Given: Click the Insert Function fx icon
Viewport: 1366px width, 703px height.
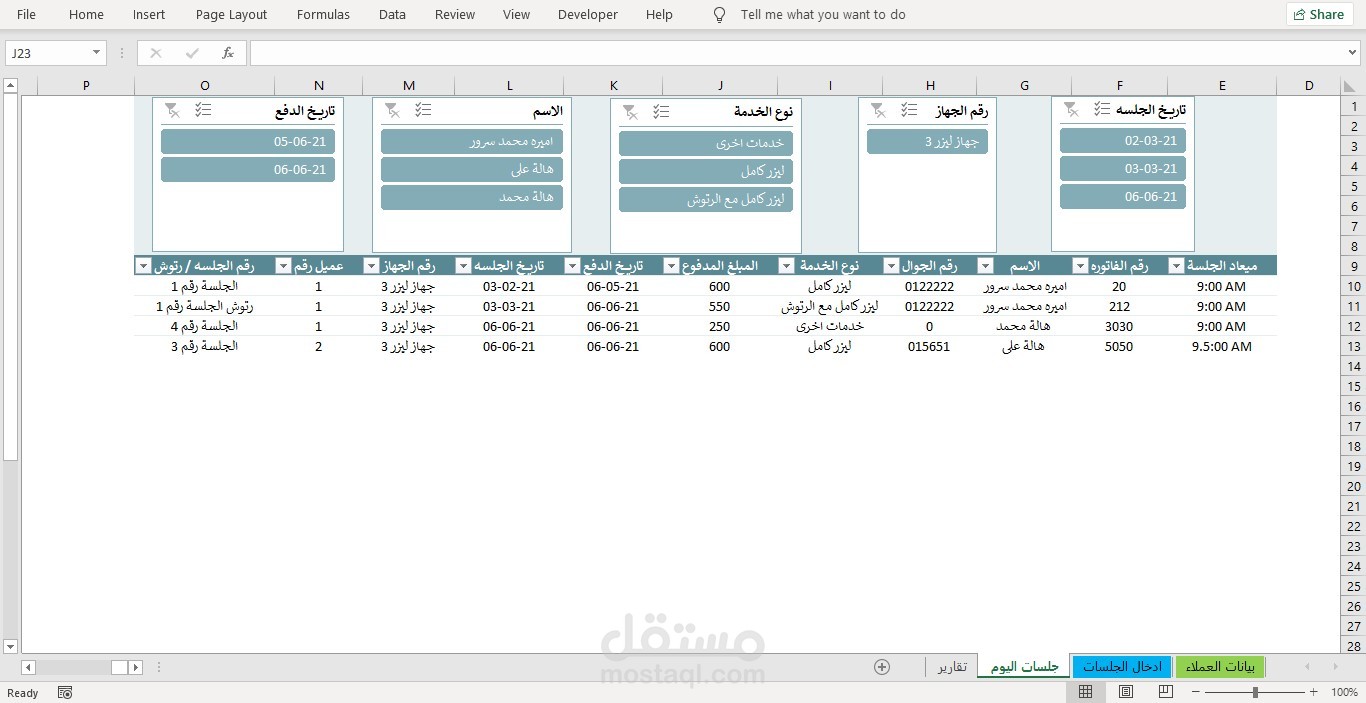Looking at the screenshot, I should tap(228, 53).
